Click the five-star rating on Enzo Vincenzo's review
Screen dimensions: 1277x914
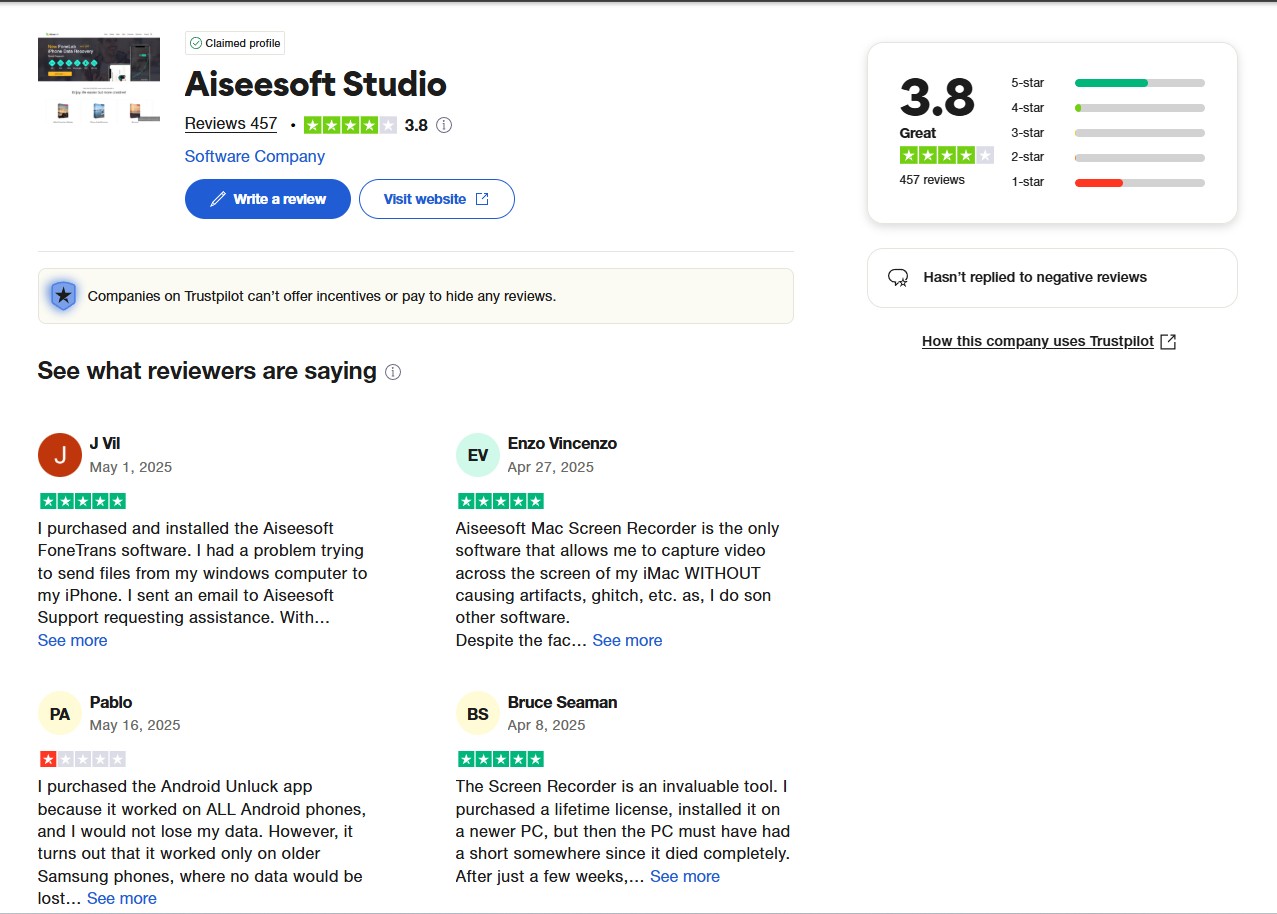[x=501, y=501]
